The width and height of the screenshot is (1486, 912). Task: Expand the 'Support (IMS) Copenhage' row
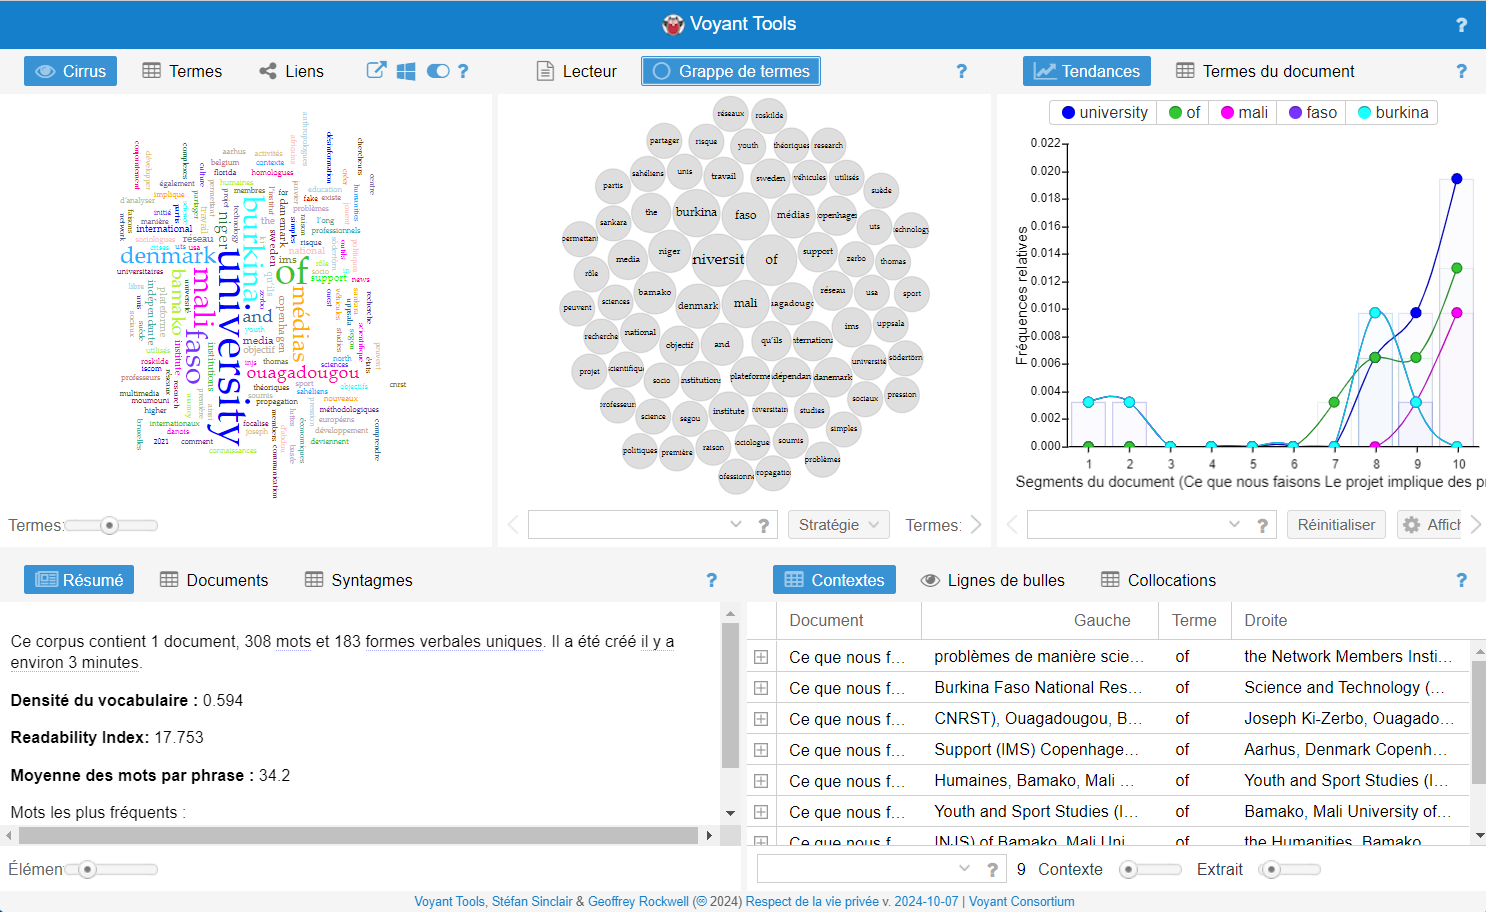[x=761, y=750]
